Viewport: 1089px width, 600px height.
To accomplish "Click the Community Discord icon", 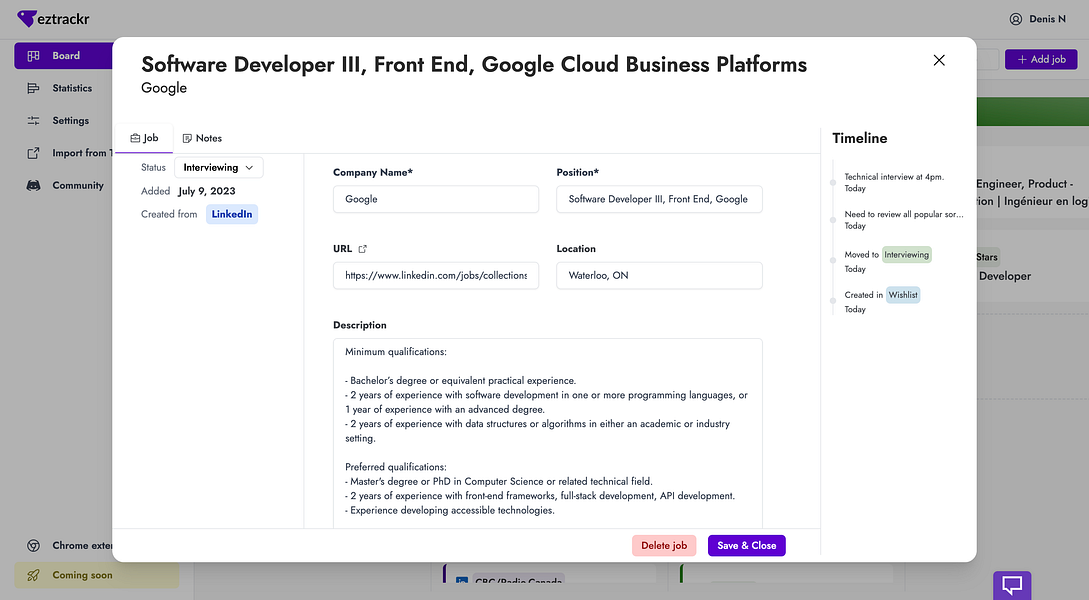I will (33, 185).
